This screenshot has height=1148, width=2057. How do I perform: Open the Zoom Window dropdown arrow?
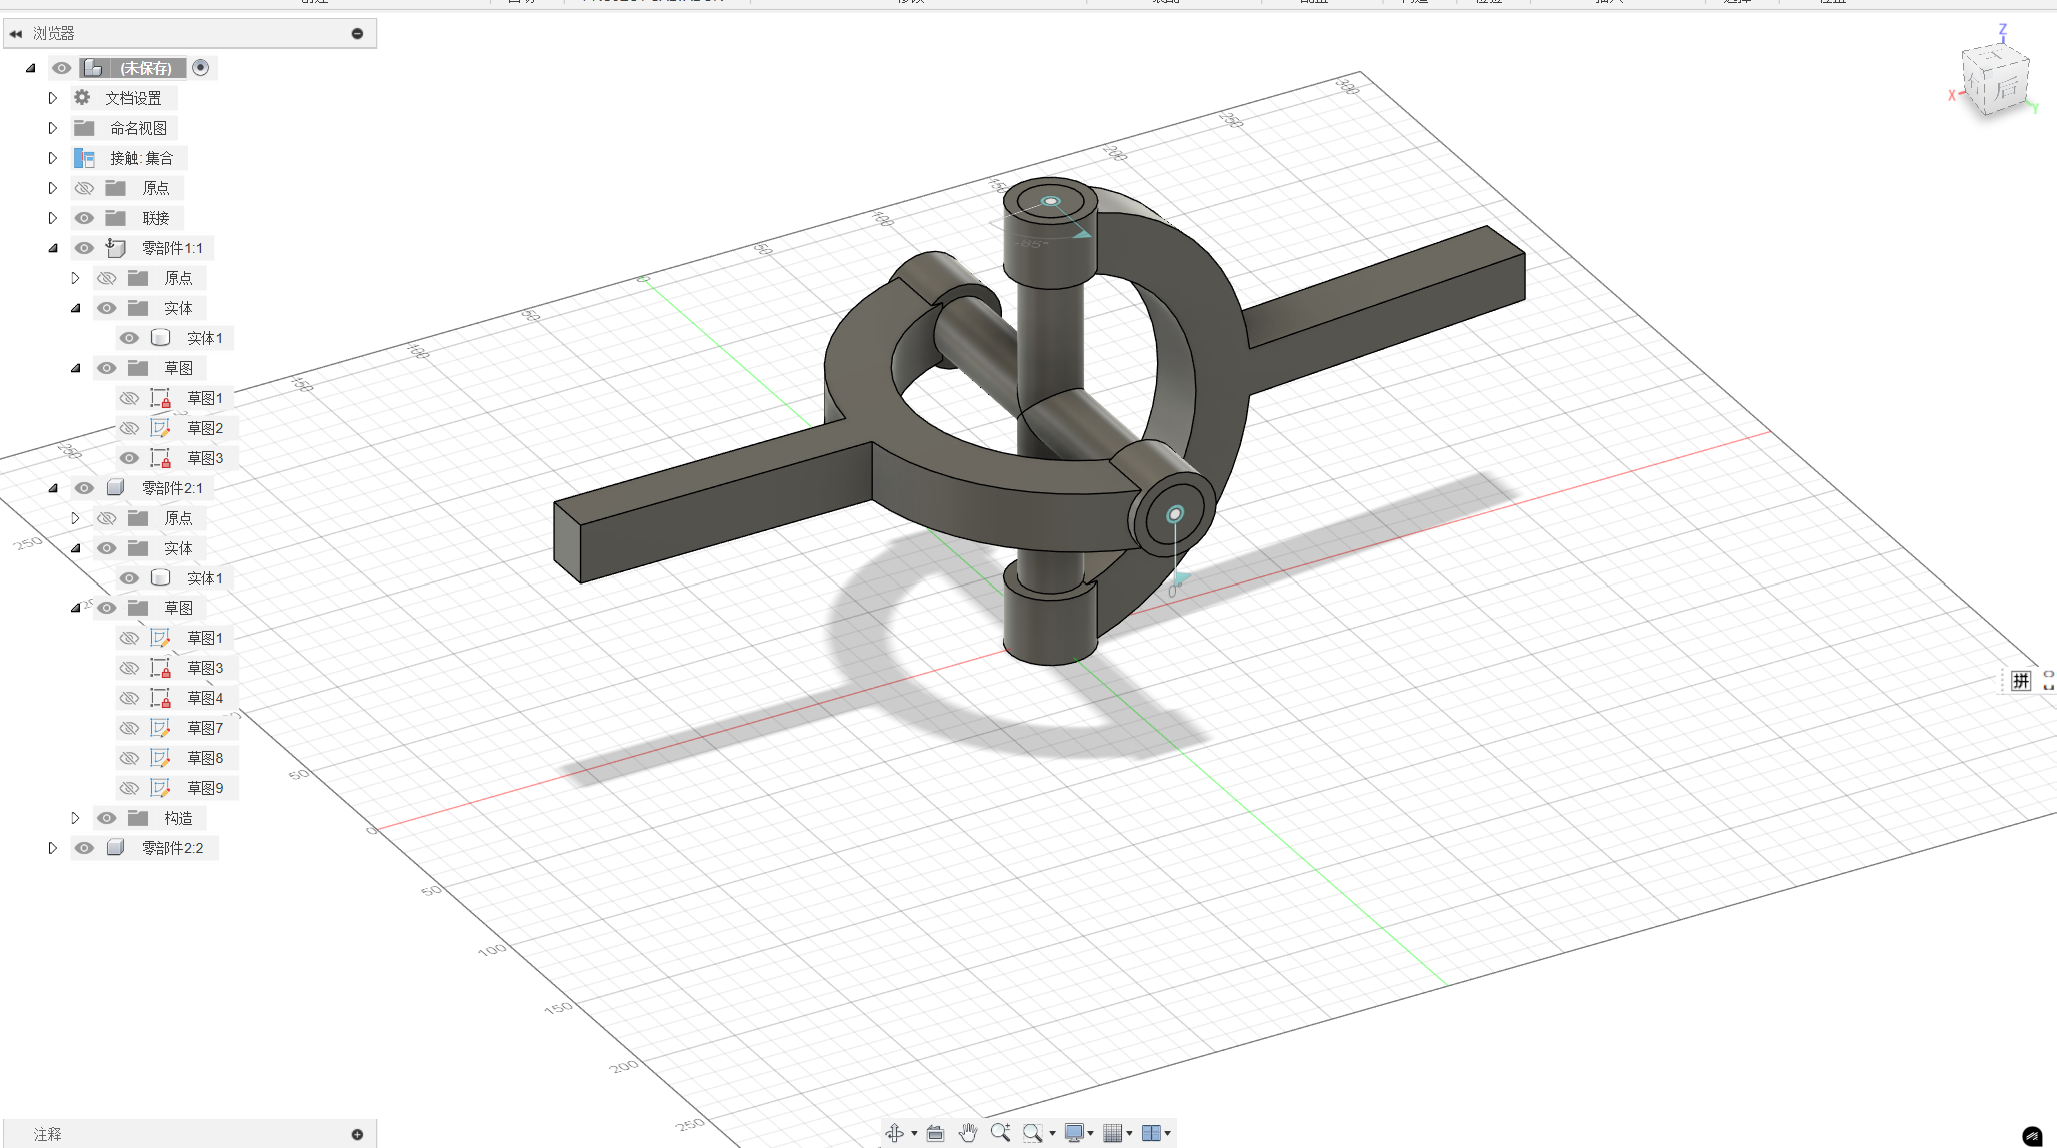[1052, 1134]
